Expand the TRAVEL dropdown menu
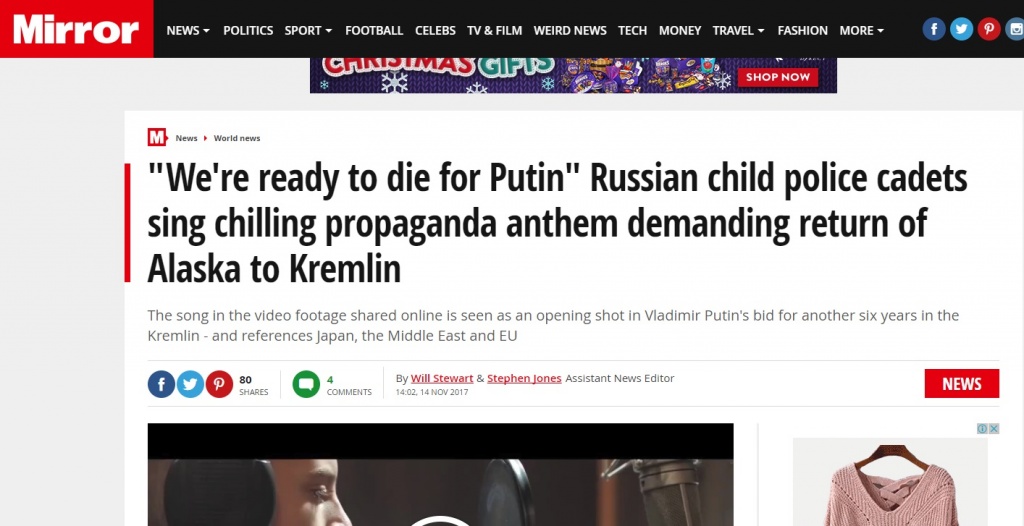 [x=739, y=30]
